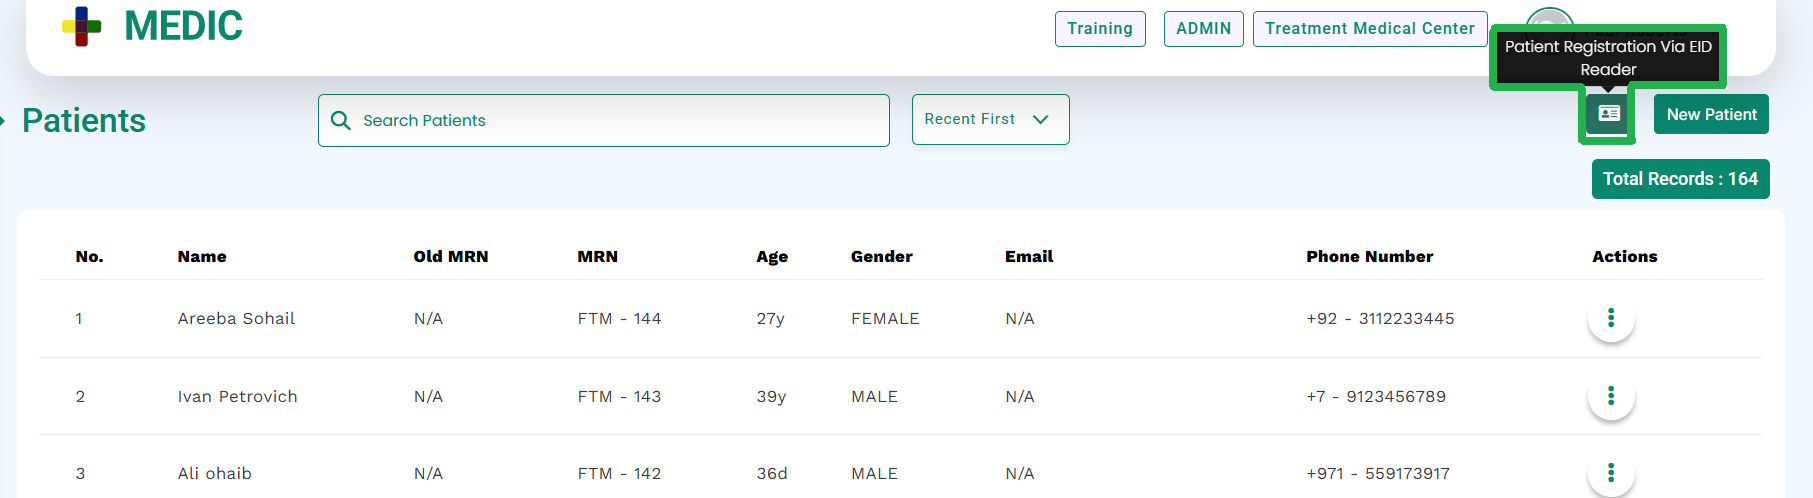
Task: Click phone number +7 - 9123456789
Action: [1376, 396]
